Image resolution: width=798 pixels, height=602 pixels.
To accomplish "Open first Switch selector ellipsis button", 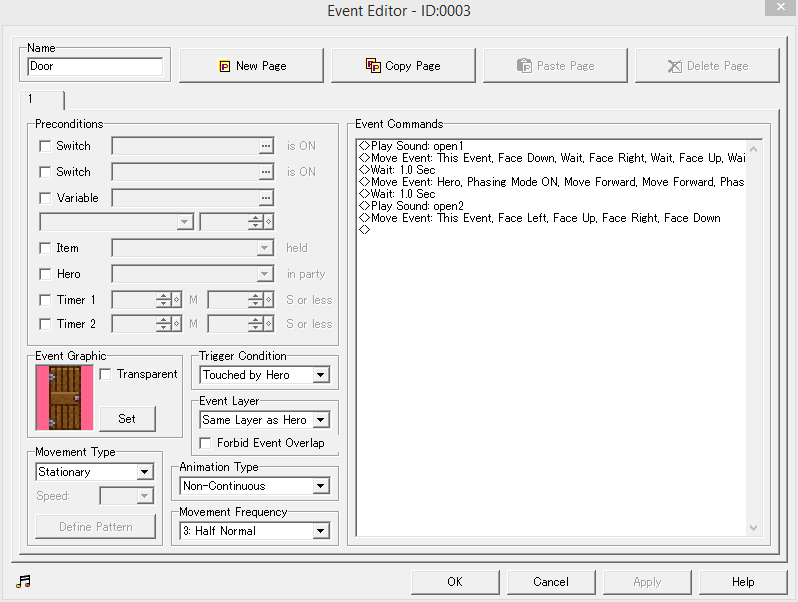I will (x=265, y=146).
